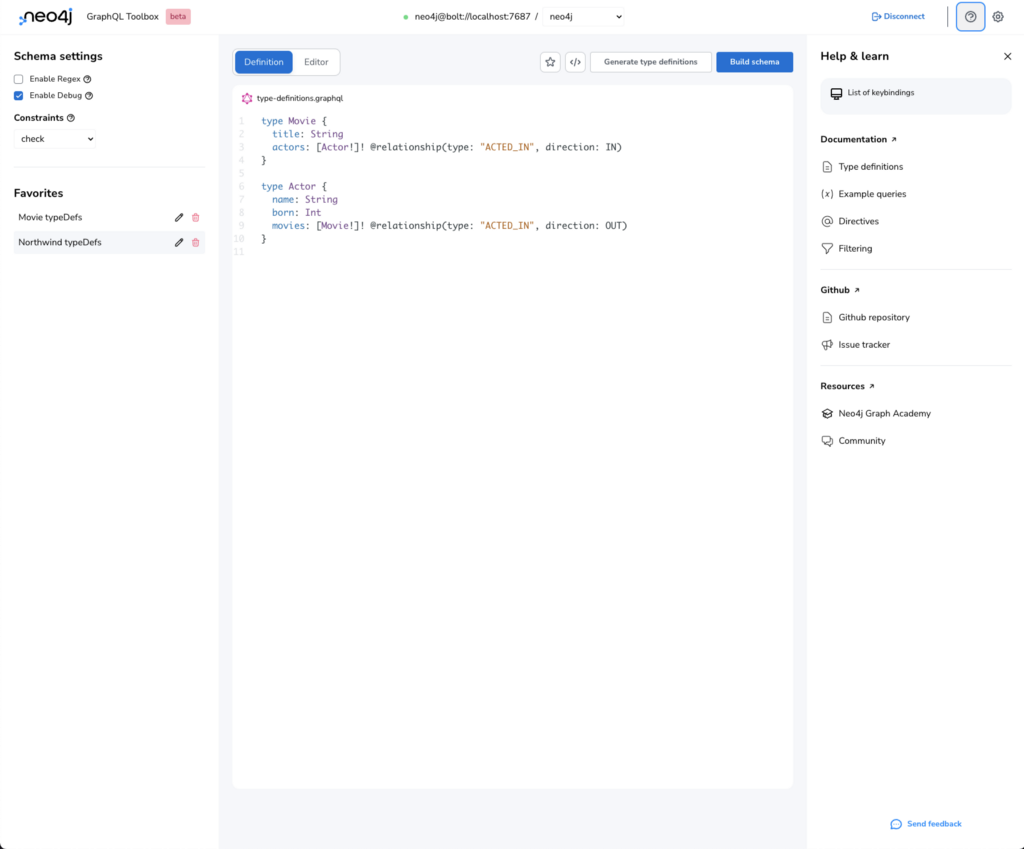Open the Filtering documentation link
Screen dimensions: 1024x849
tap(856, 249)
